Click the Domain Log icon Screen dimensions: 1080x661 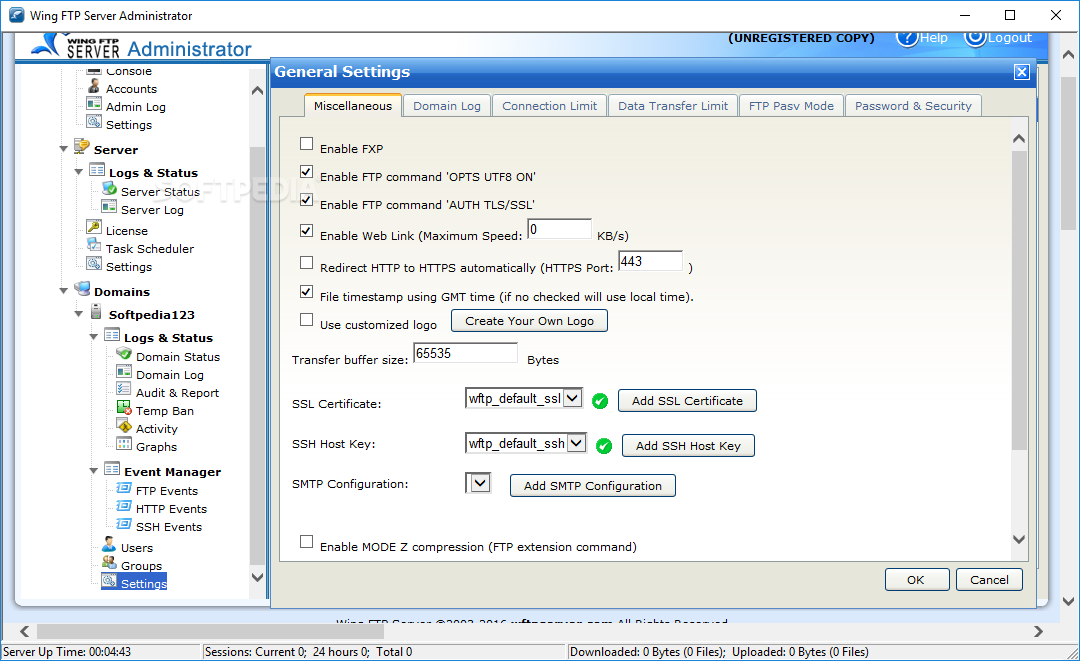pyautogui.click(x=124, y=372)
